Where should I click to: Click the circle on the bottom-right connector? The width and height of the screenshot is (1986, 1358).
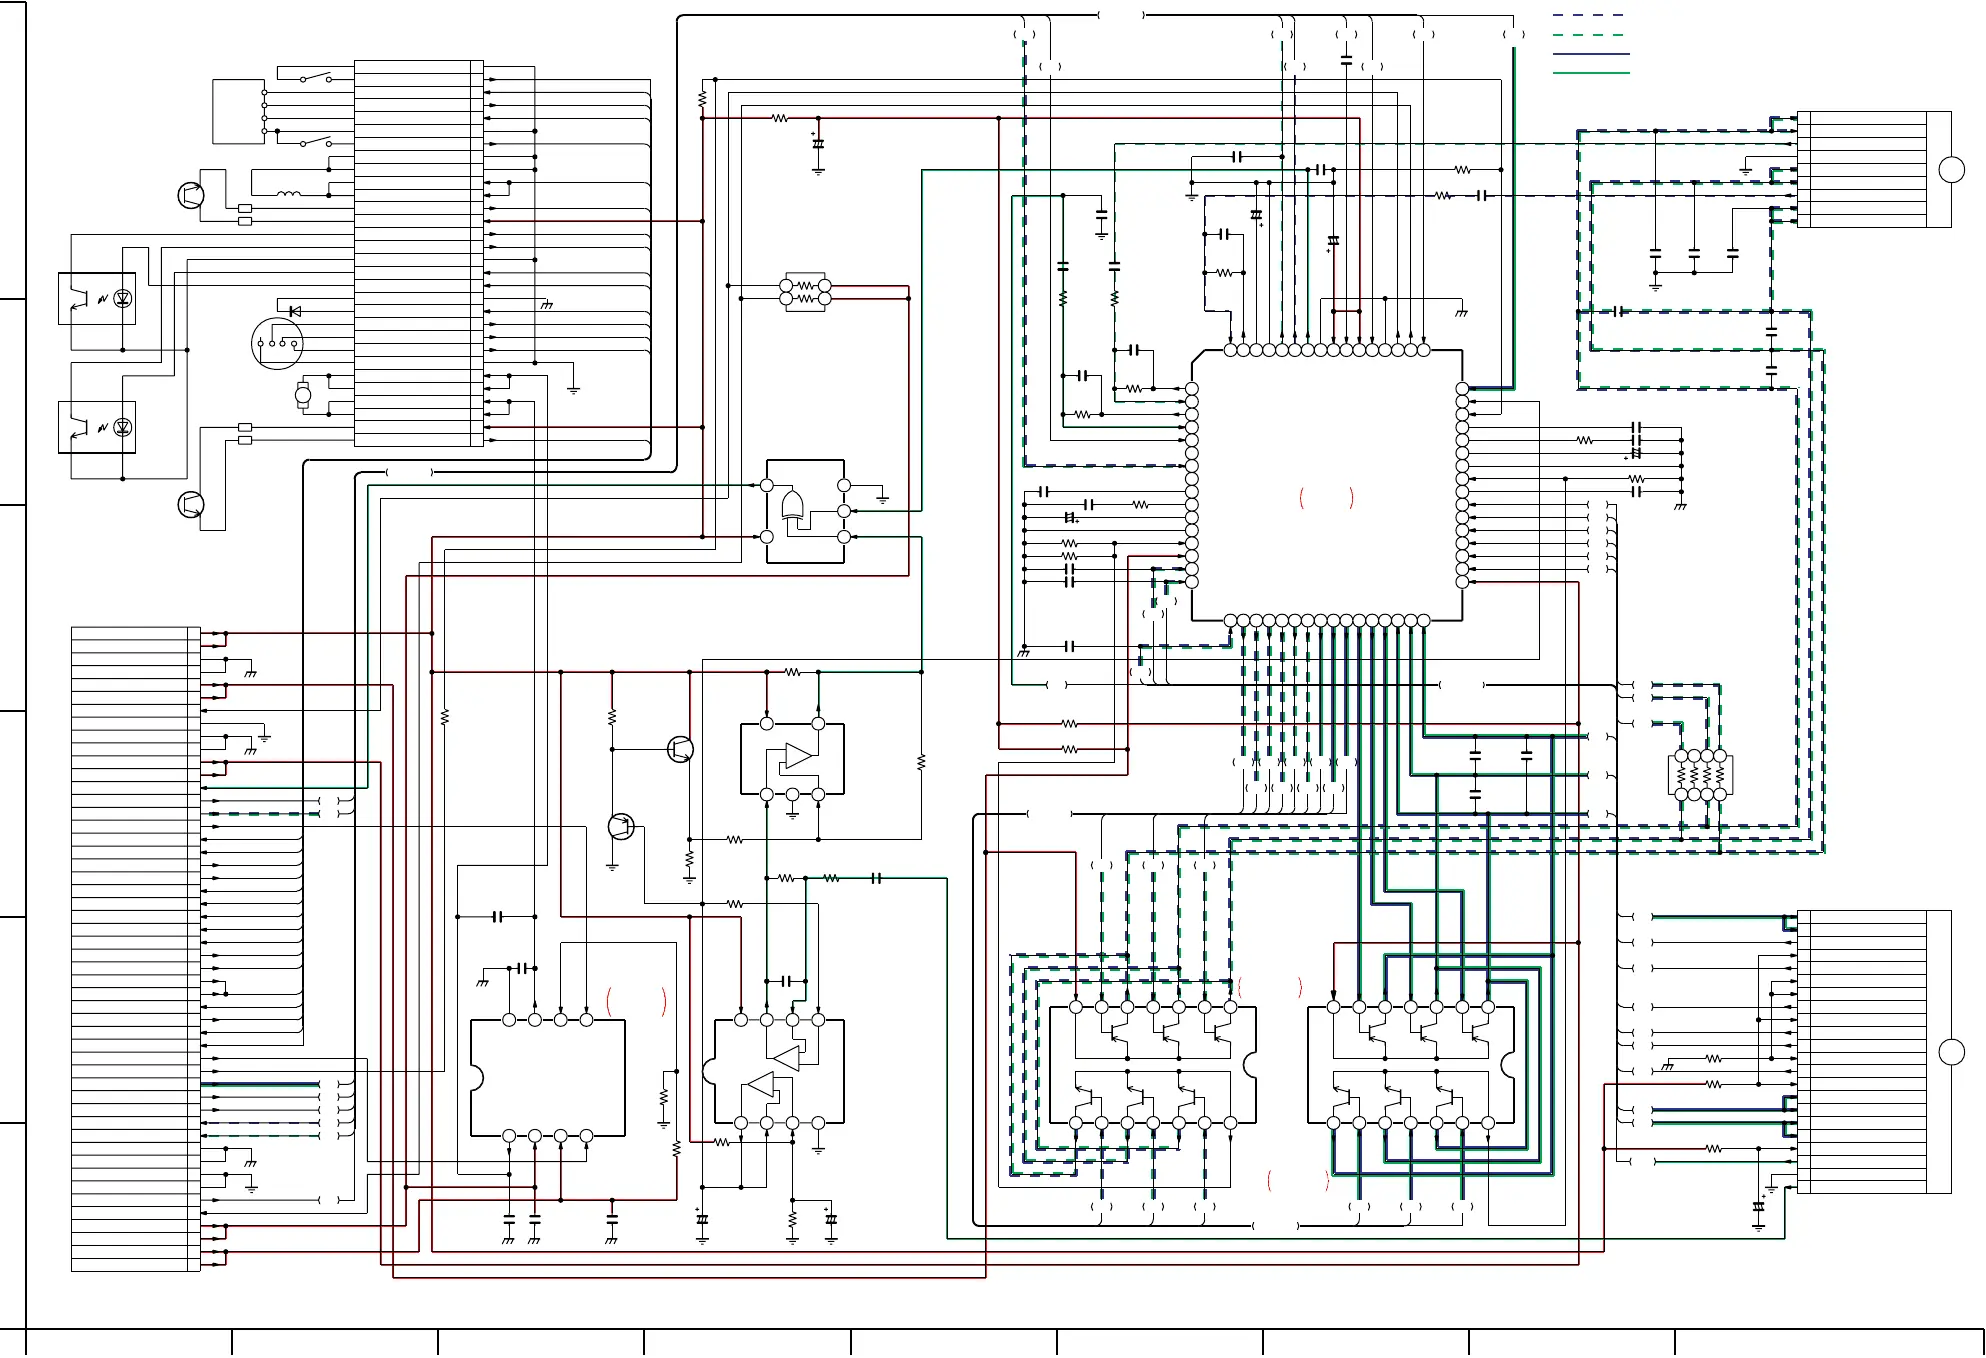tap(1951, 1052)
